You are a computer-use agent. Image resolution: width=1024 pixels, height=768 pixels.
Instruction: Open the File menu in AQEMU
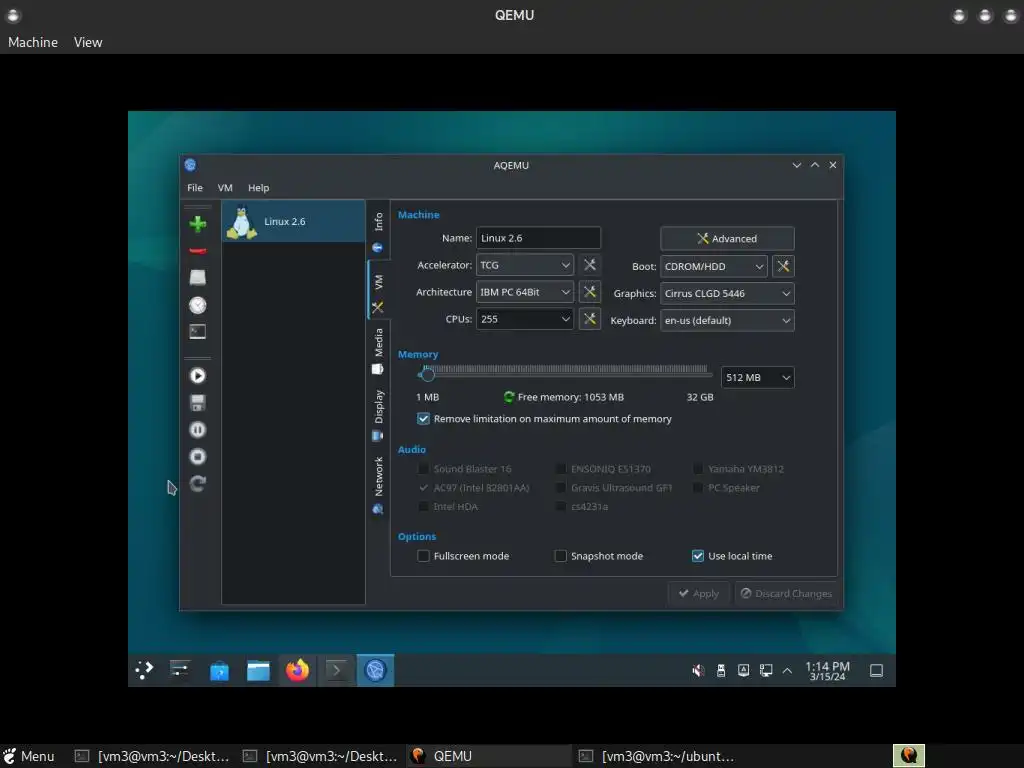tap(195, 187)
